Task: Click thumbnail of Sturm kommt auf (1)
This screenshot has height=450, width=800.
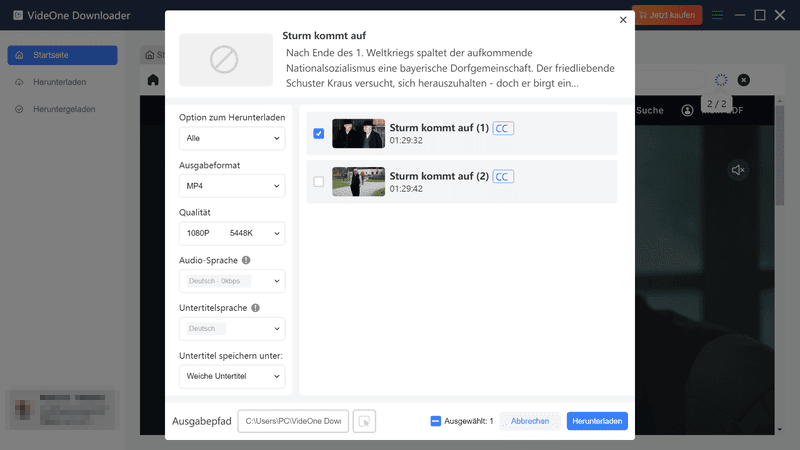Action: (x=358, y=134)
